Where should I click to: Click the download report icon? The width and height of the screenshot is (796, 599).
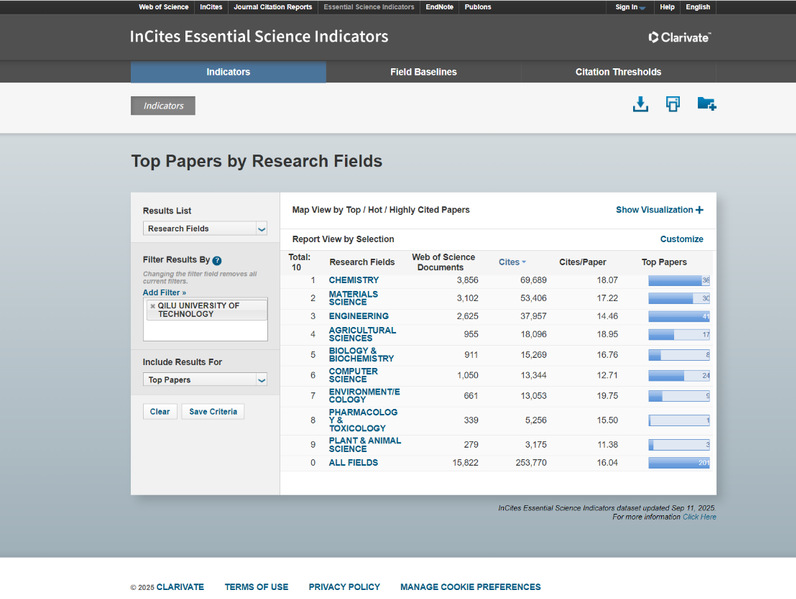pyautogui.click(x=640, y=104)
